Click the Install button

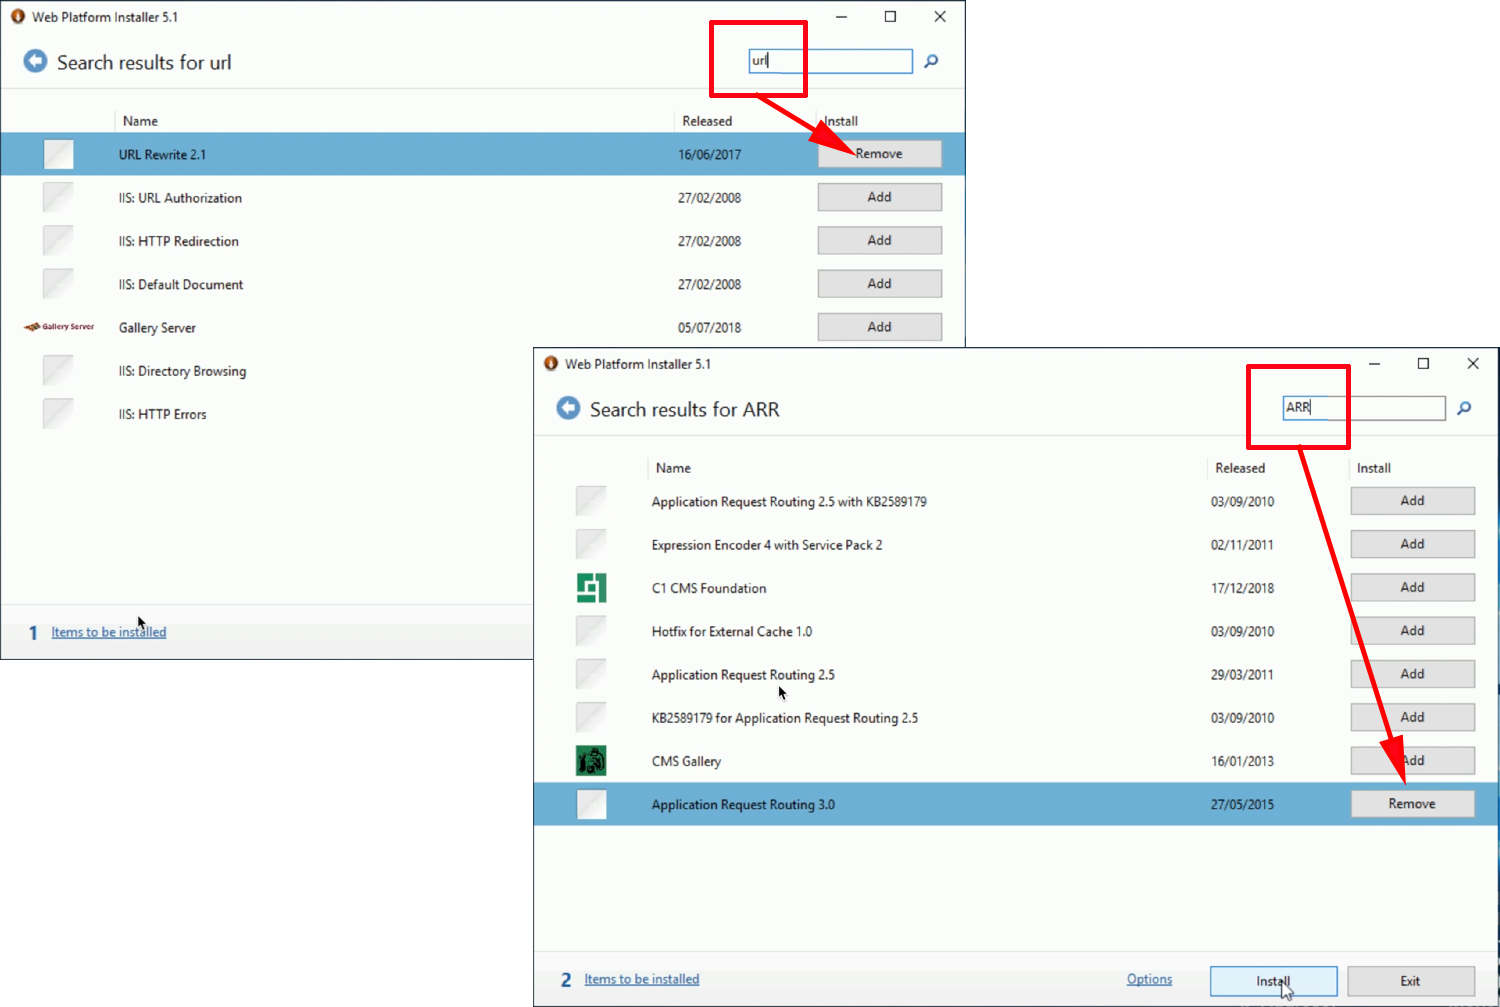pos(1273,981)
